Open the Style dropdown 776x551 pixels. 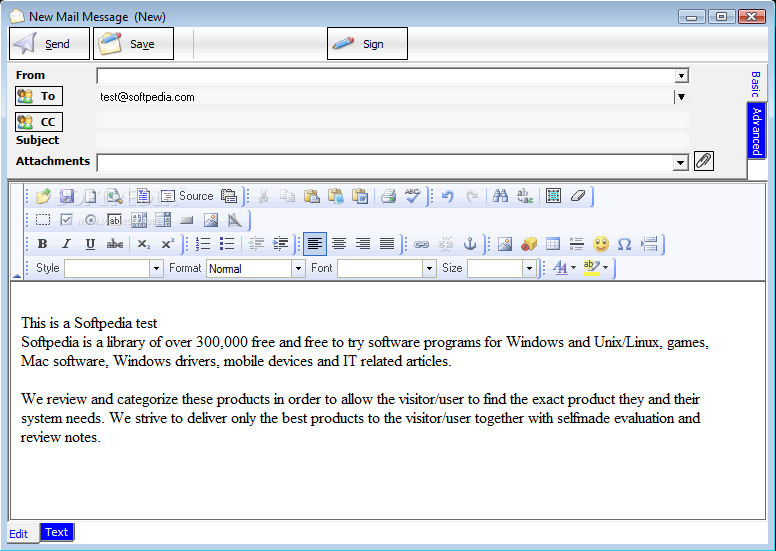pos(156,268)
